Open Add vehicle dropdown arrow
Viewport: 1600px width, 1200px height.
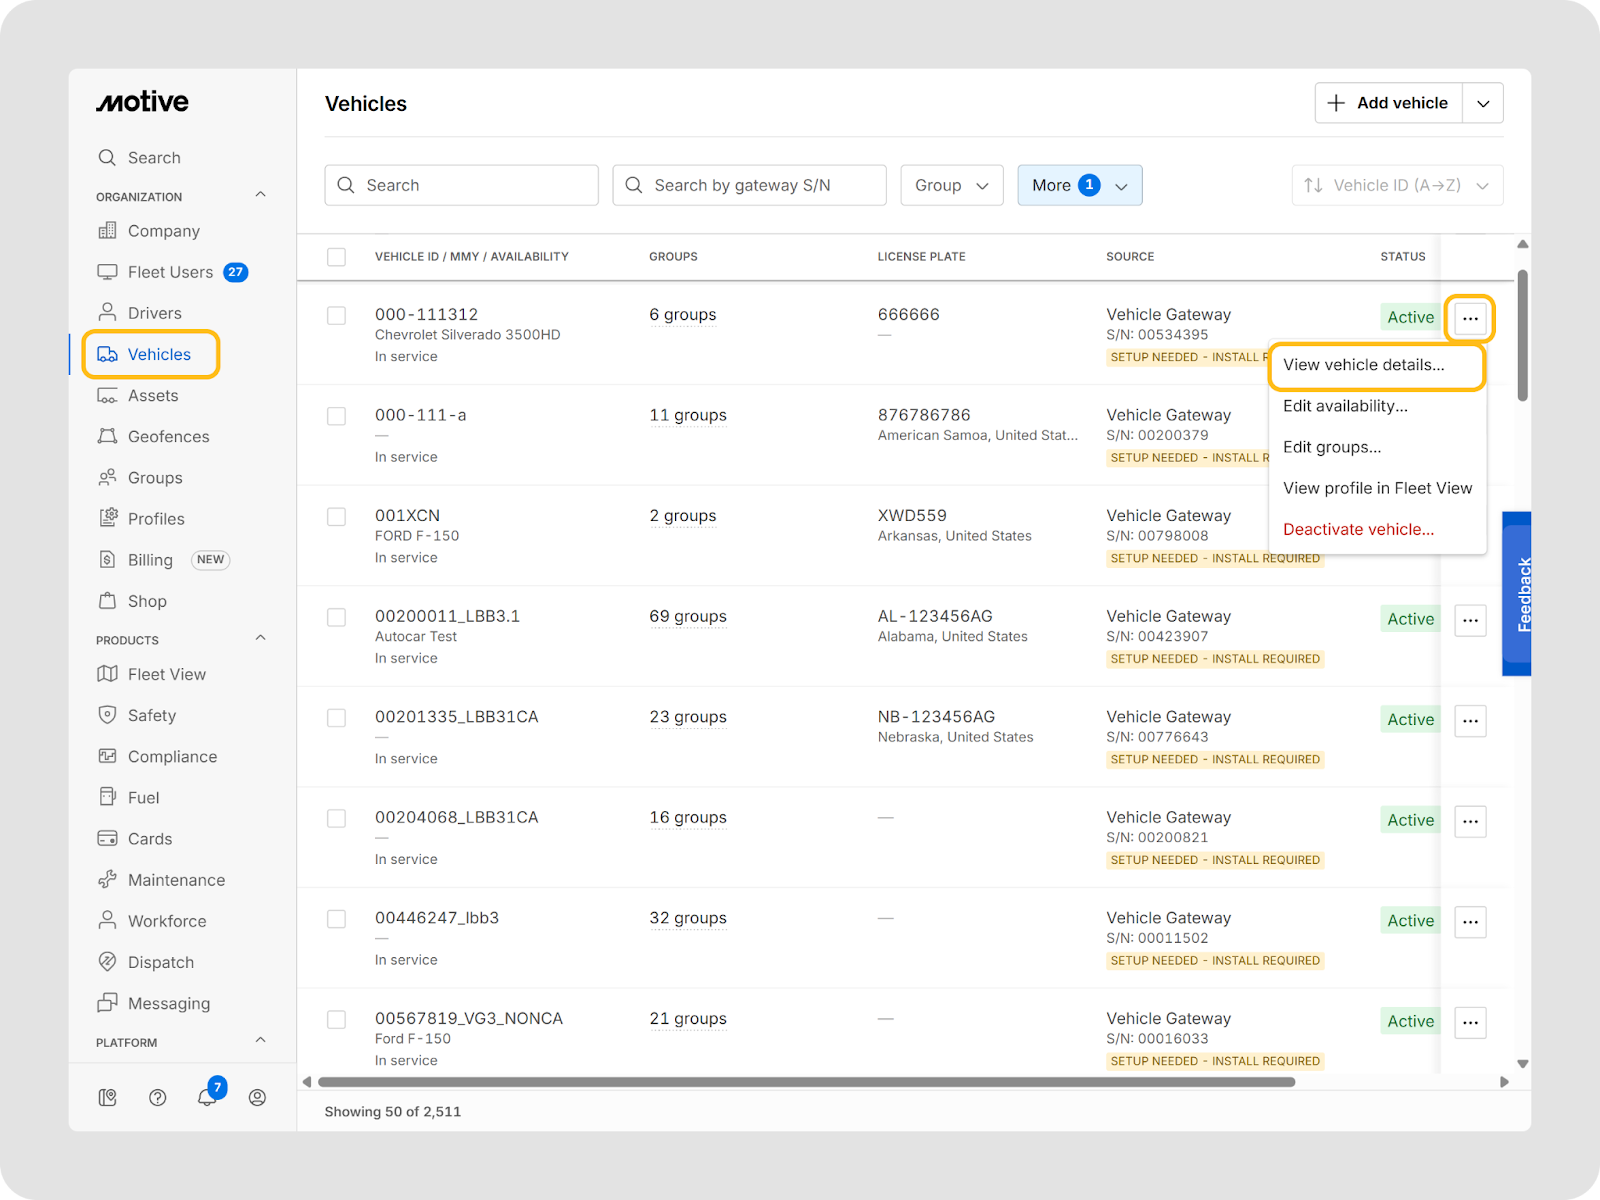click(1483, 103)
